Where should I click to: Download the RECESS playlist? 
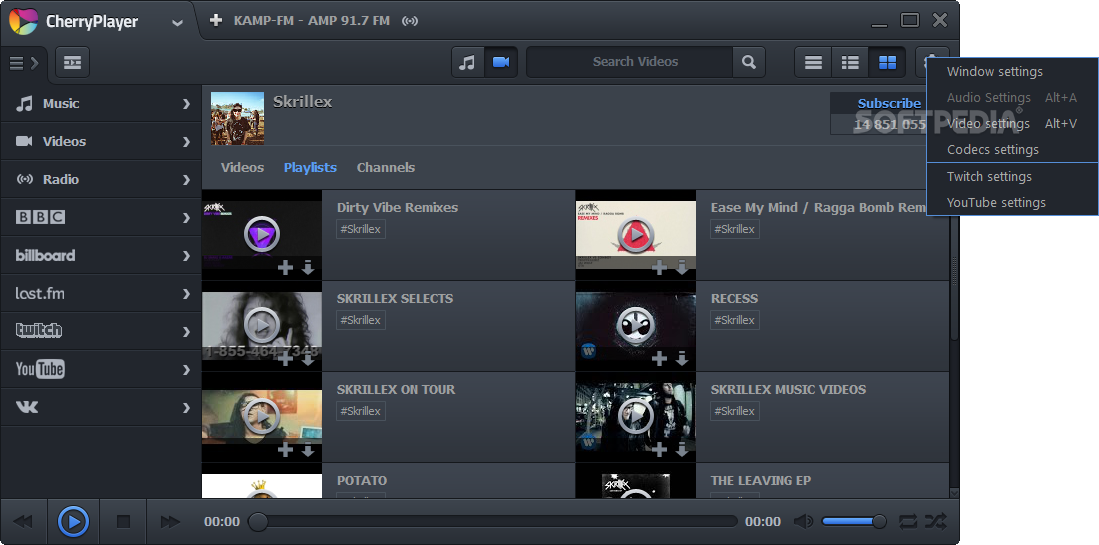(681, 359)
